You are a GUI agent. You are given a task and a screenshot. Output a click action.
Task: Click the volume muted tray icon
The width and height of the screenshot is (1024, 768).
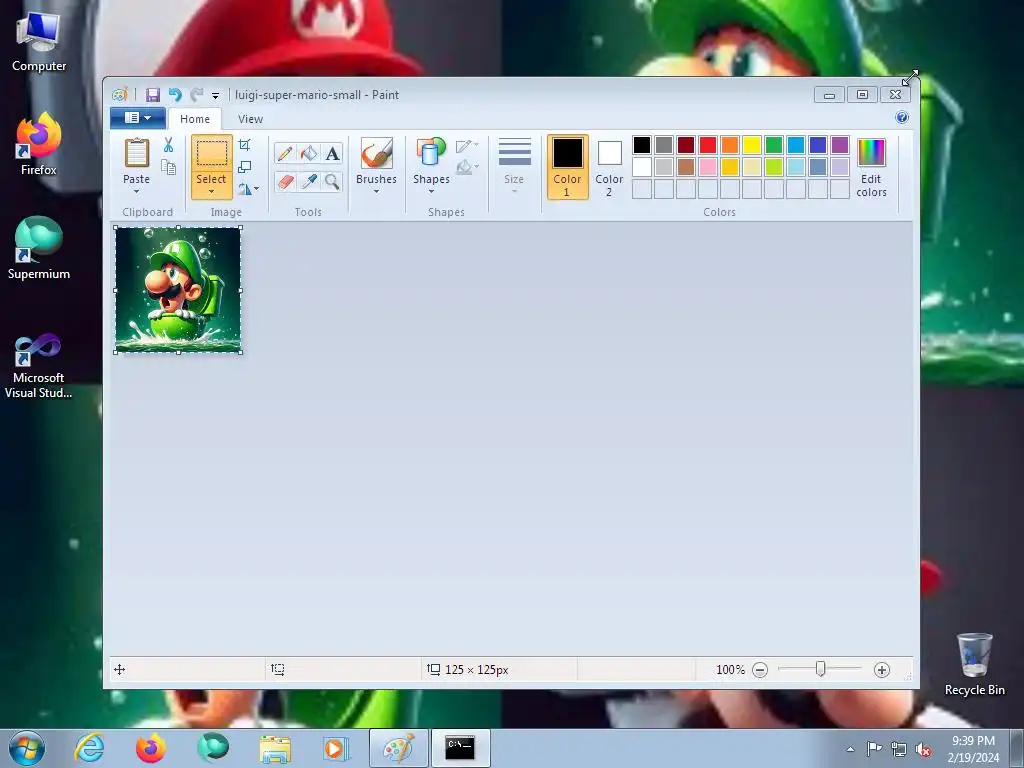tap(923, 749)
